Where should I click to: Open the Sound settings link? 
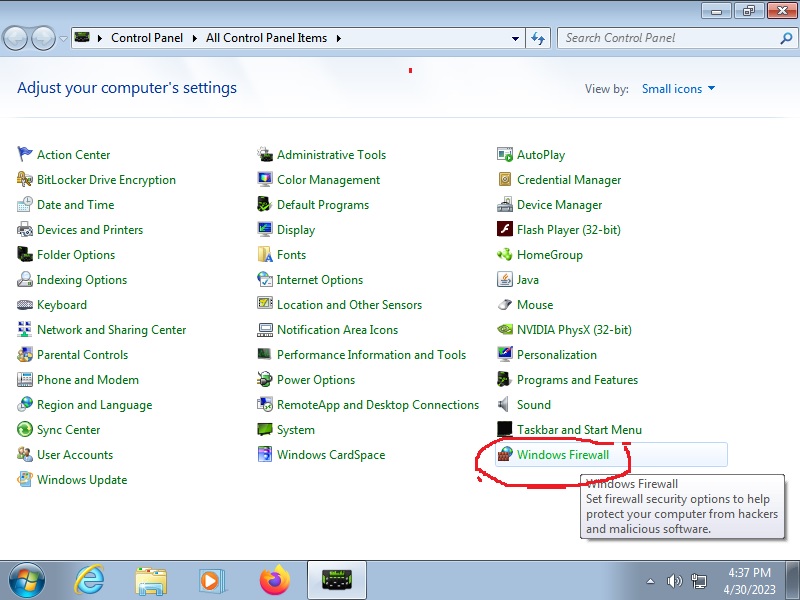click(x=534, y=405)
